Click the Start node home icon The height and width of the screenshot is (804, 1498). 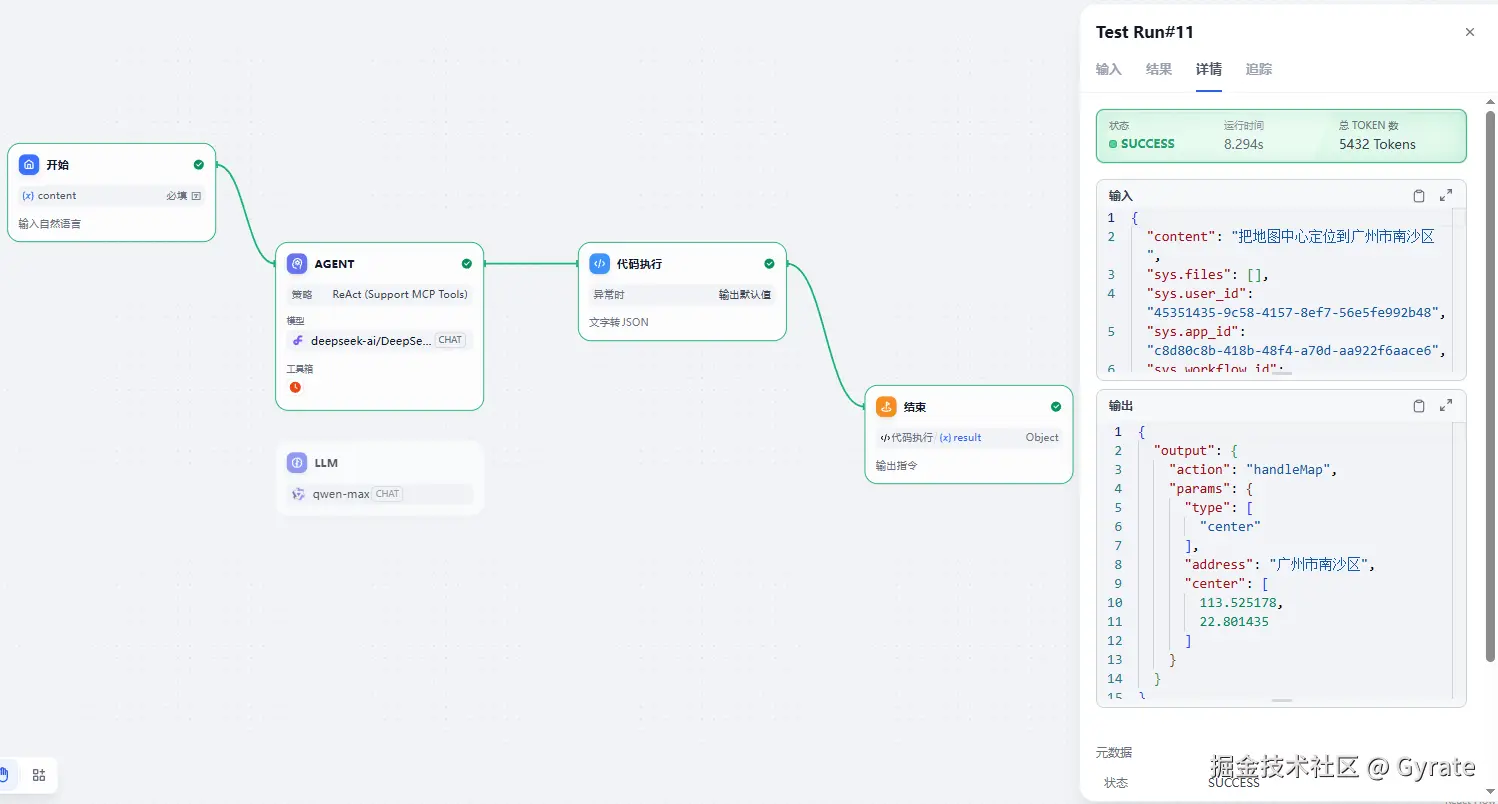[29, 165]
